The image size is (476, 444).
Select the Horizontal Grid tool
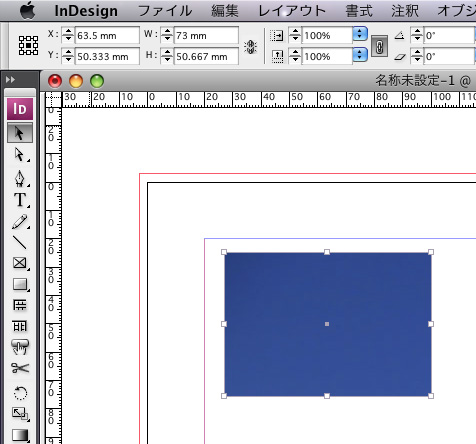tap(20, 305)
